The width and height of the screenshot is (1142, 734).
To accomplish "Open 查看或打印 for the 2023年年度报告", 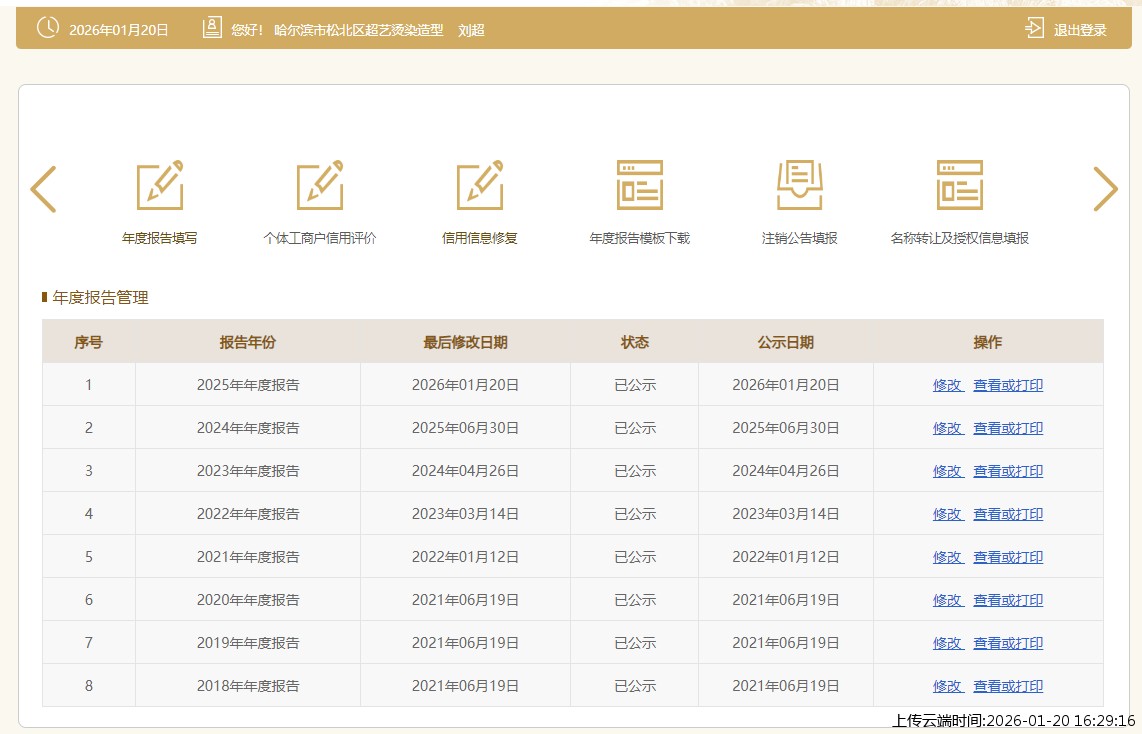I will click(1008, 471).
